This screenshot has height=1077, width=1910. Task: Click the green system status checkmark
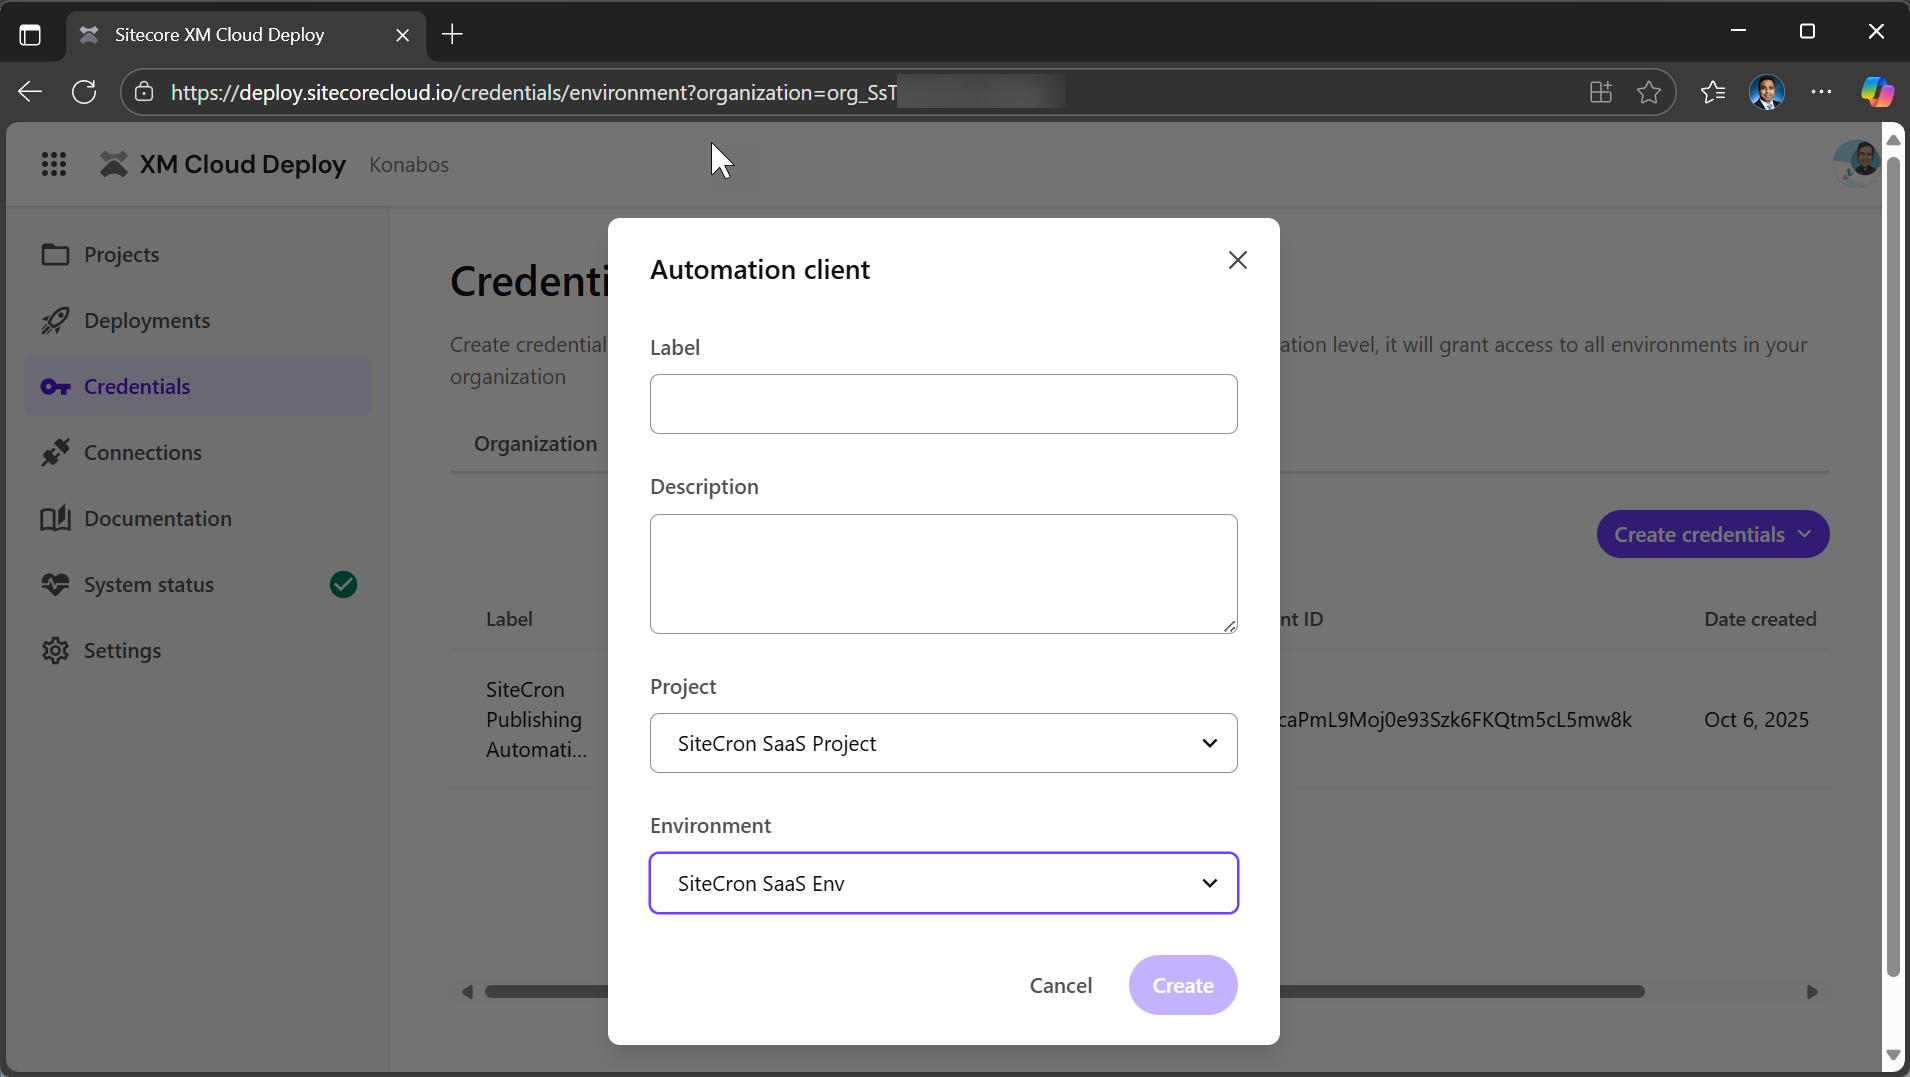pos(343,585)
